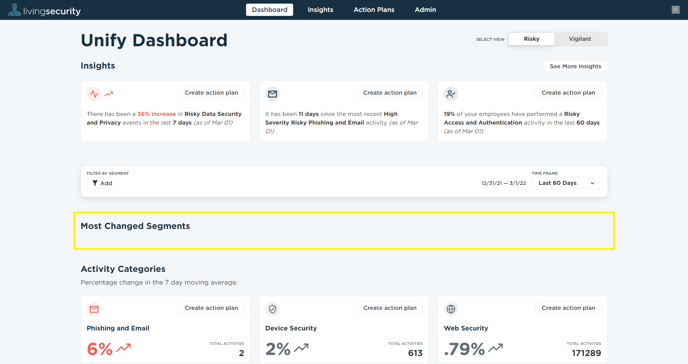688x364 pixels.
Task: Go to the Admin tab
Action: (x=425, y=10)
